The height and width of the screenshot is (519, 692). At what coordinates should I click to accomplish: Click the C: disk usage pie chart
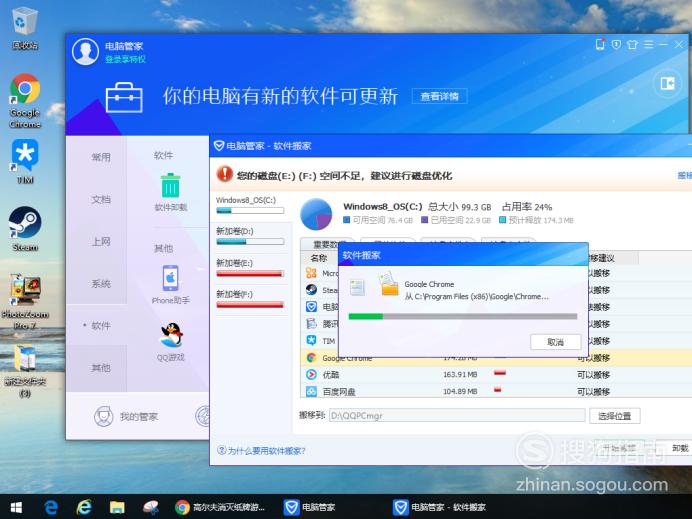point(316,214)
